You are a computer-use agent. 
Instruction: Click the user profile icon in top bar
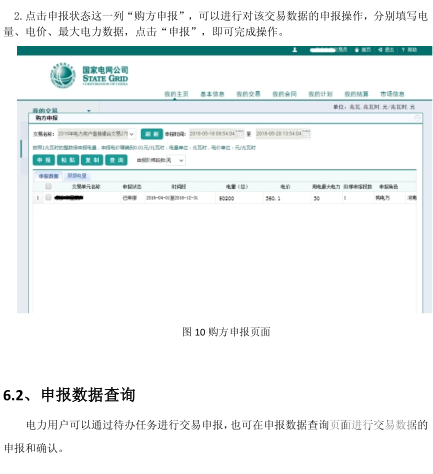click(x=294, y=50)
